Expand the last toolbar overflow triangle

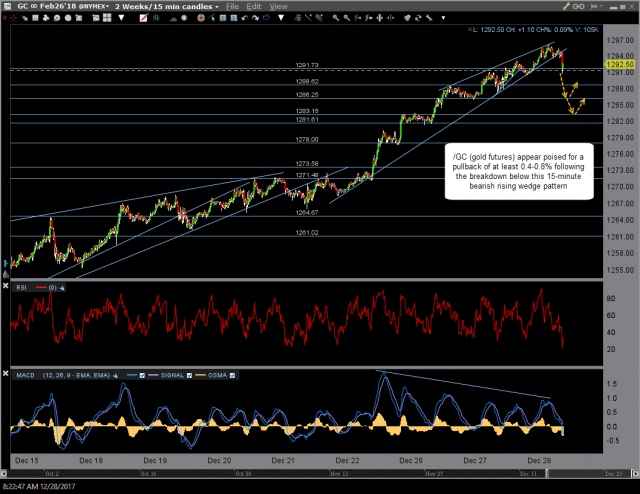point(443,18)
